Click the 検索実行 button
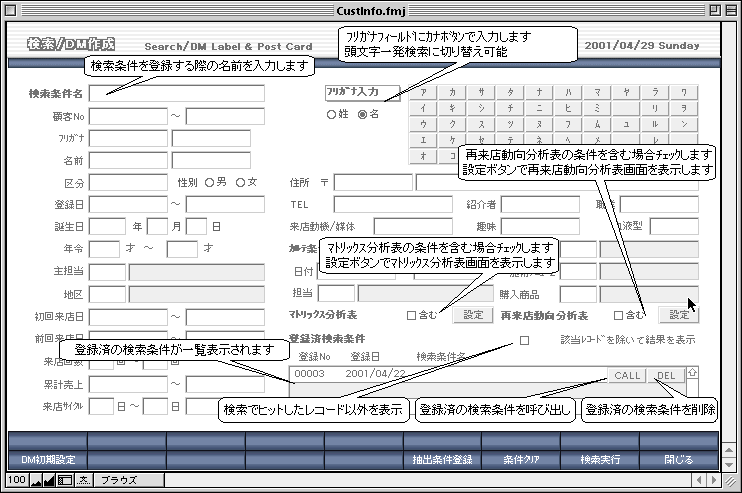The height and width of the screenshot is (493, 742). 600,459
